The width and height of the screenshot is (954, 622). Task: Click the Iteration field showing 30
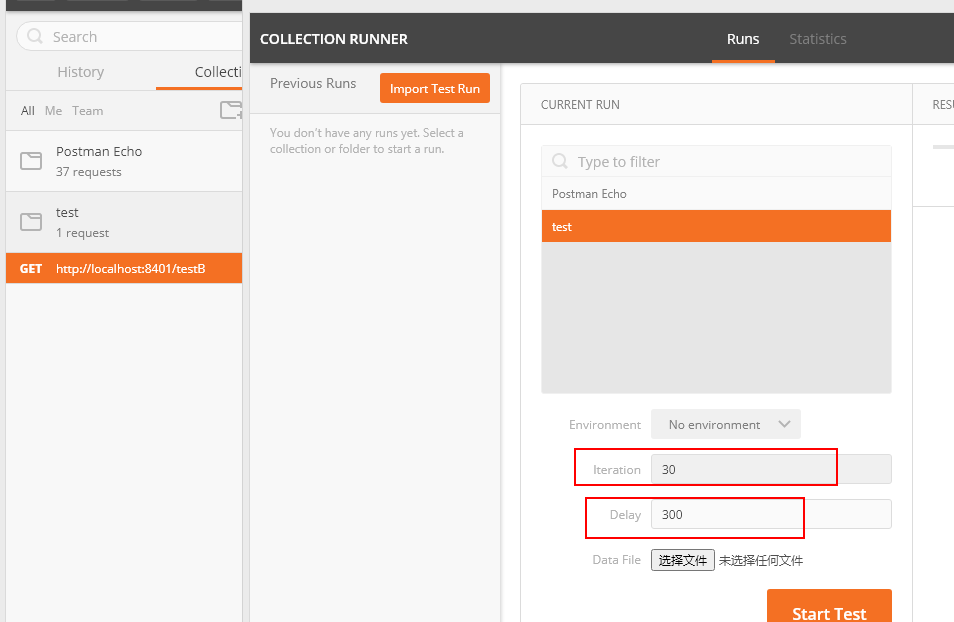point(771,469)
